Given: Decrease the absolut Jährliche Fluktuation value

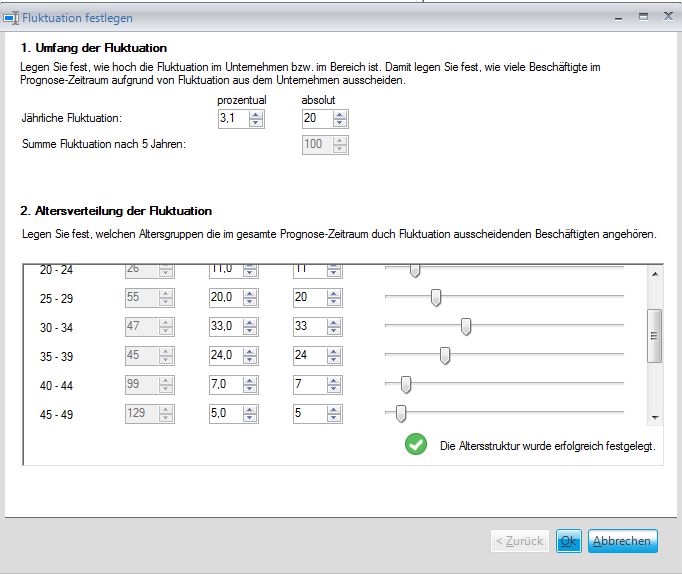Looking at the screenshot, I should click(x=340, y=123).
